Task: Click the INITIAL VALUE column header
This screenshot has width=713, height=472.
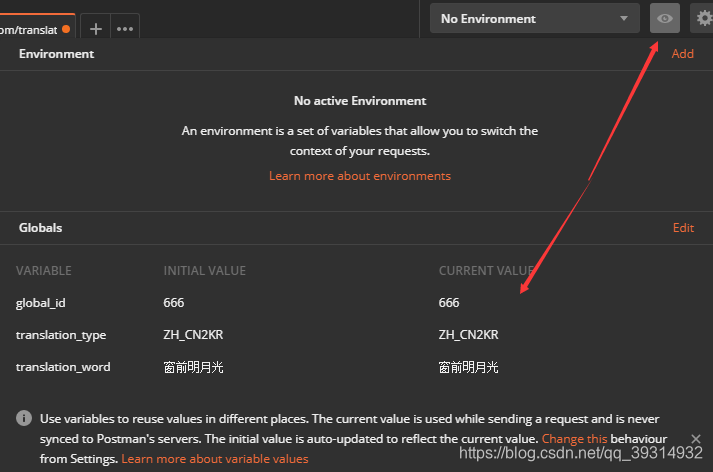Action: click(x=205, y=271)
